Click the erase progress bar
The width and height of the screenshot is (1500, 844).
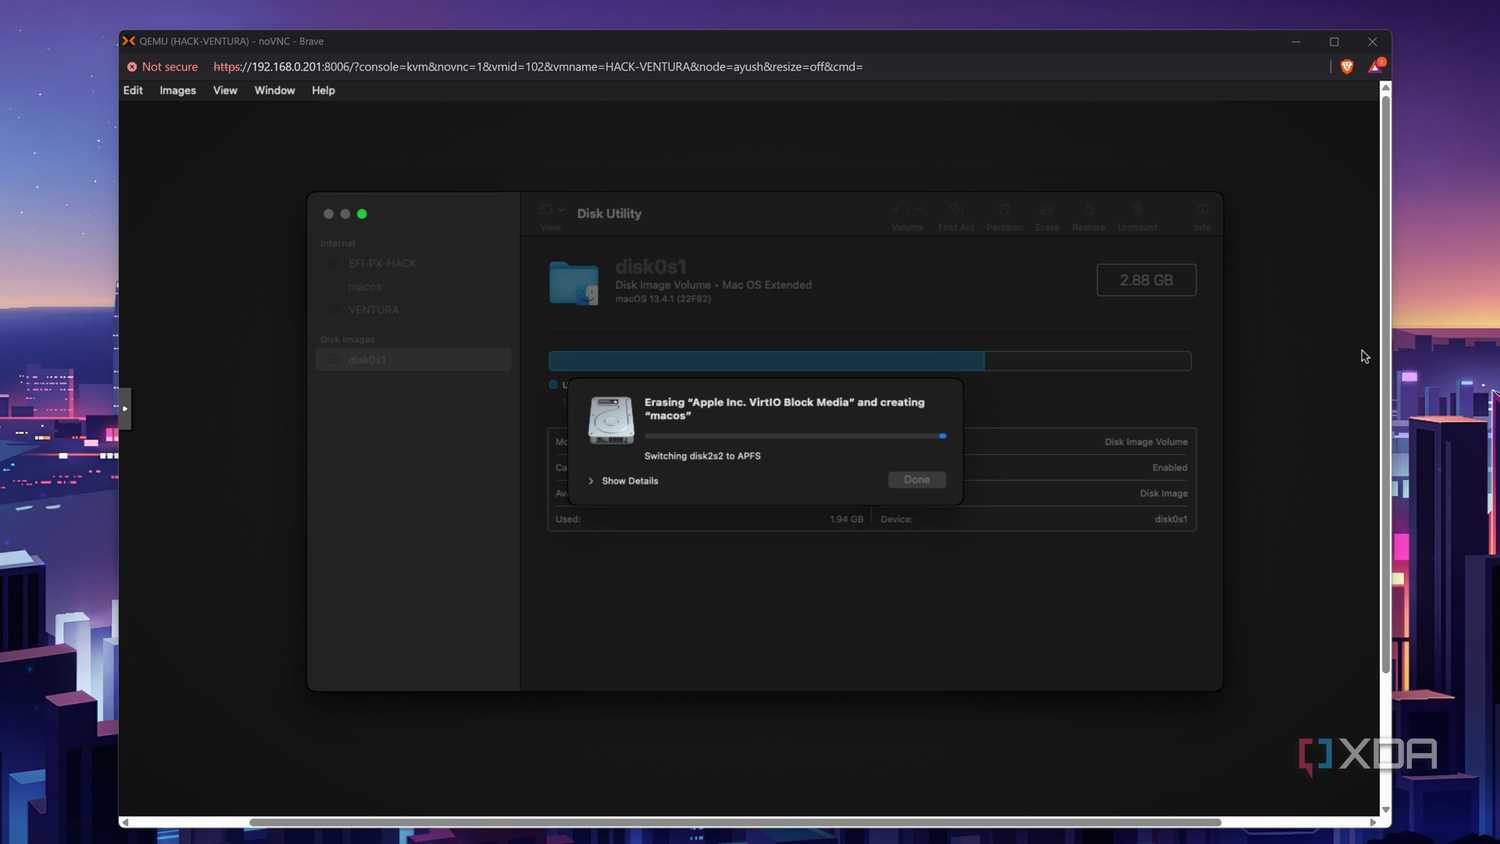pyautogui.click(x=796, y=436)
